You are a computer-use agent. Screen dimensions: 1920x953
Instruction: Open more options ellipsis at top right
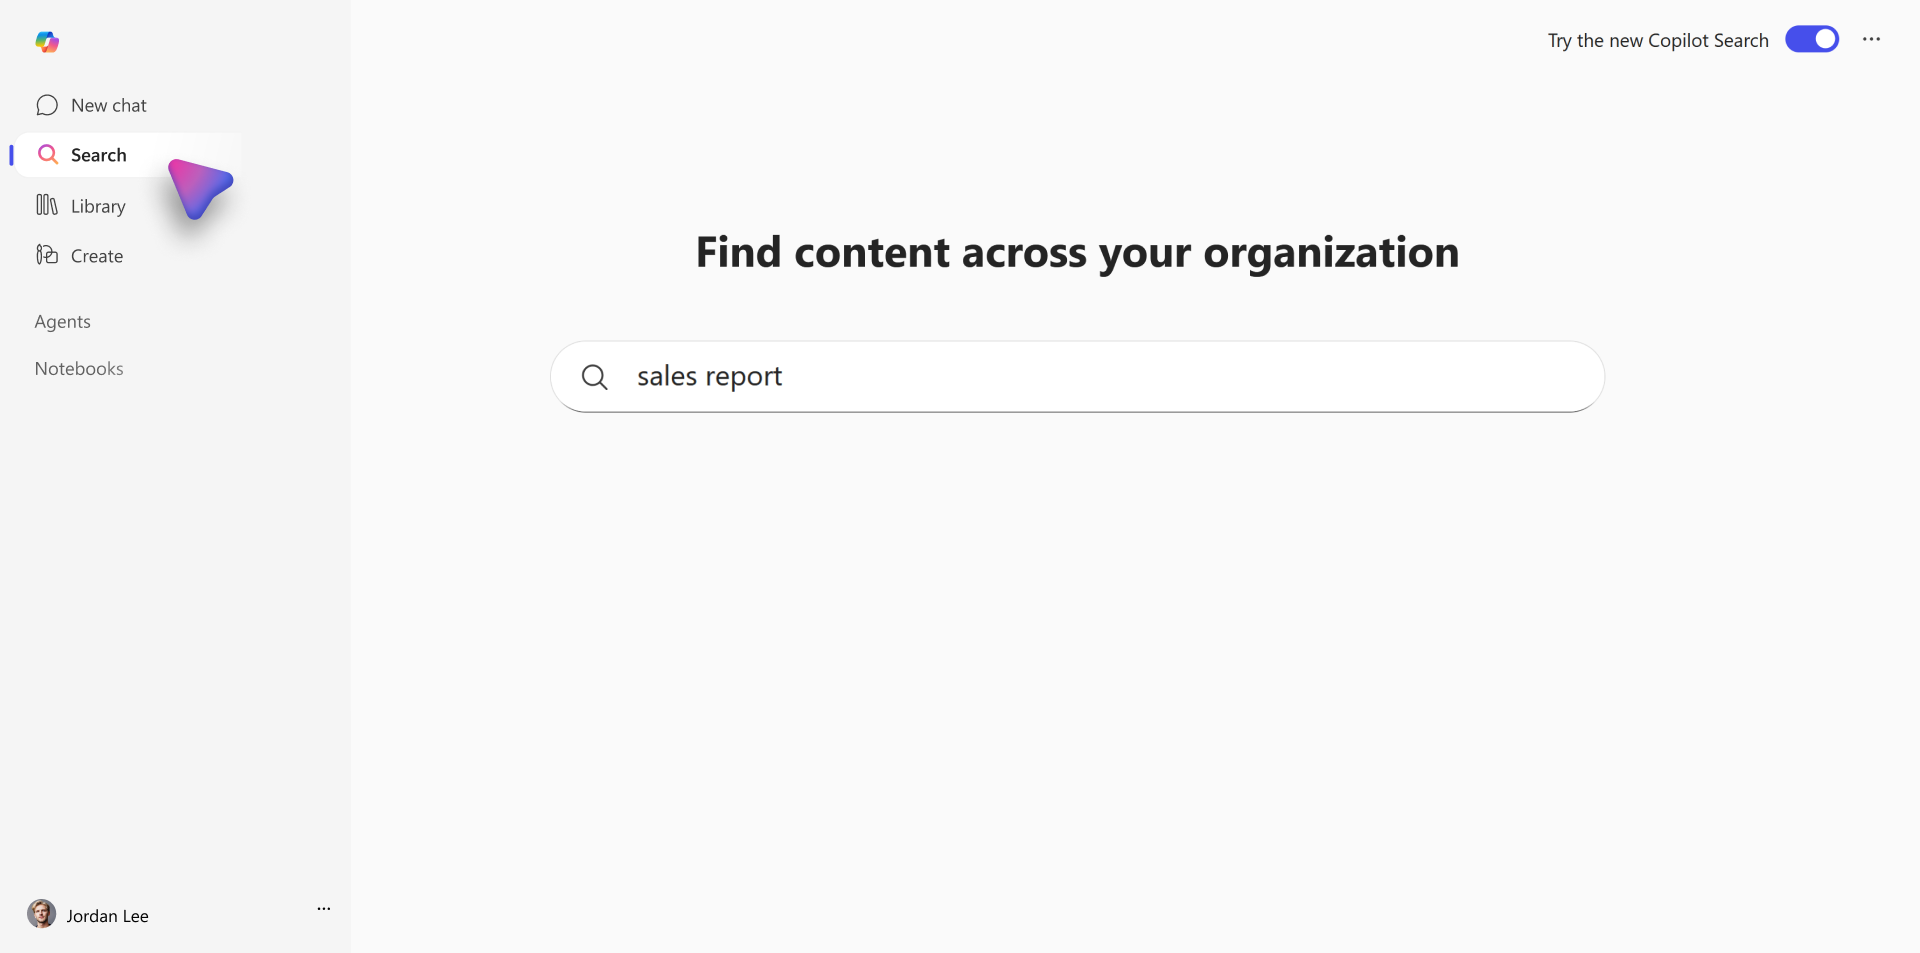click(1872, 39)
